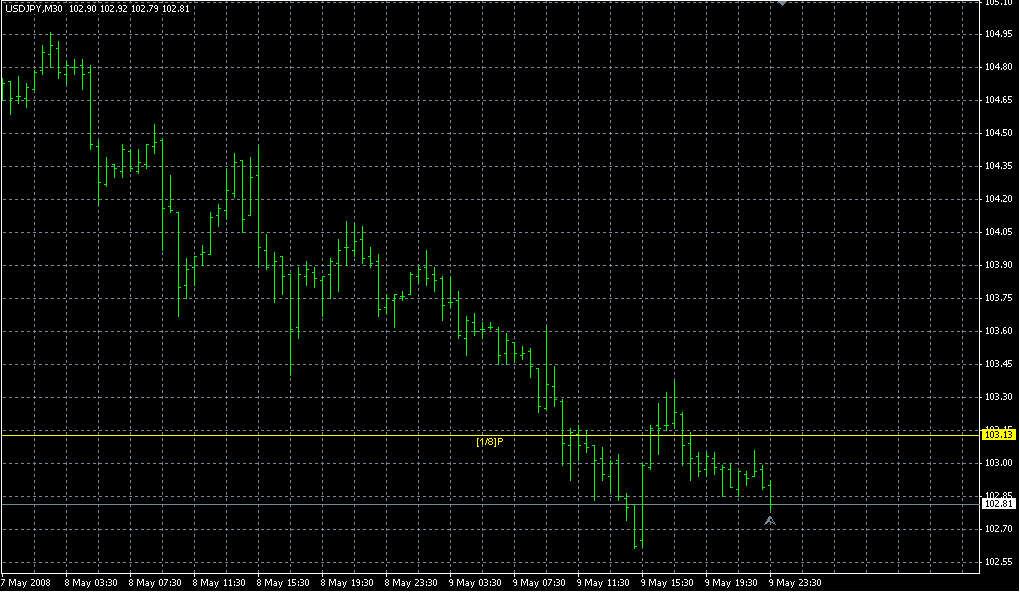
Task: Click the 8 May 07:30 time label
Action: click(x=155, y=583)
